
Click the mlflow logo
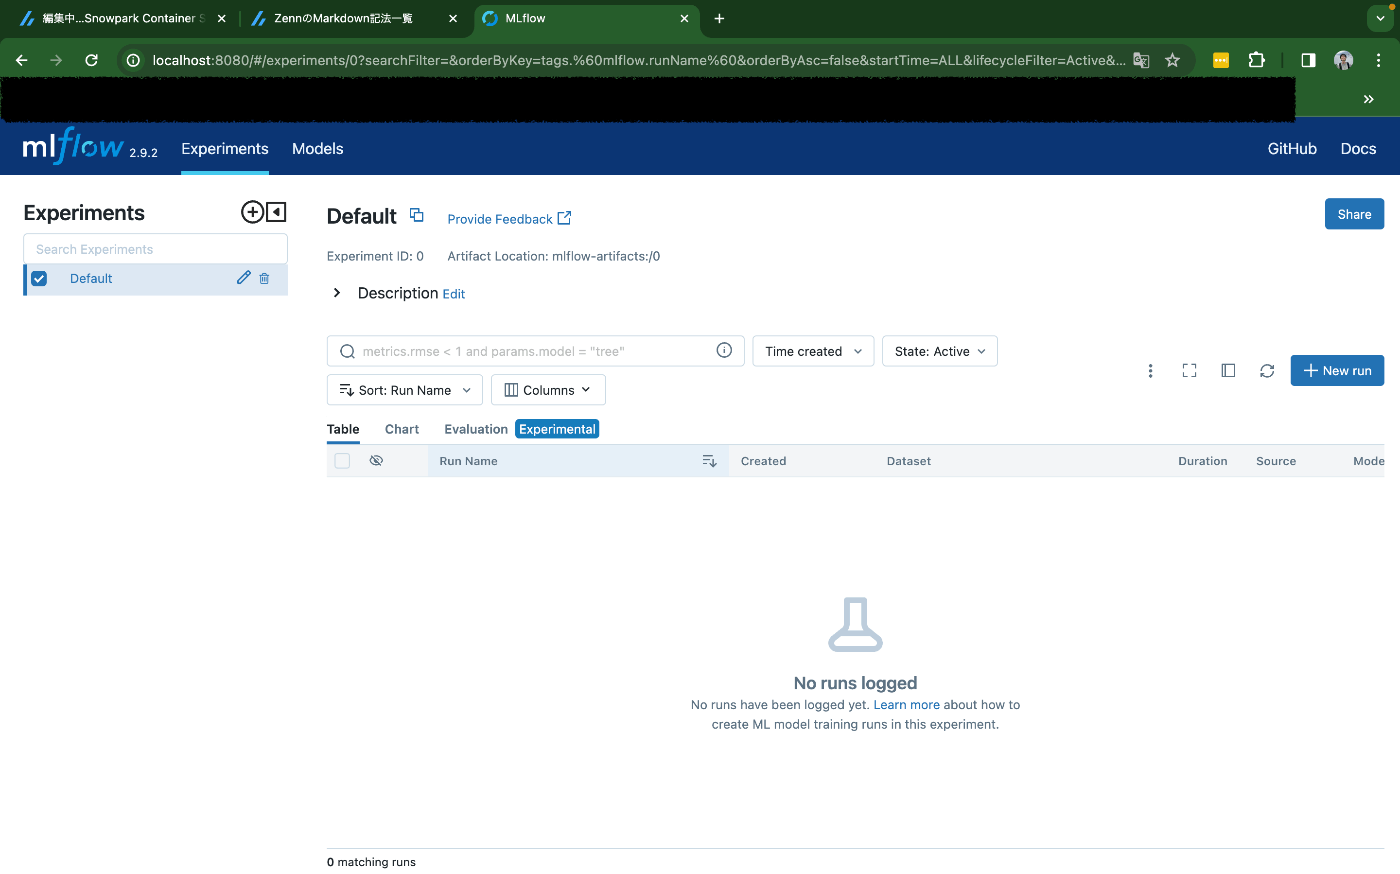click(x=73, y=148)
